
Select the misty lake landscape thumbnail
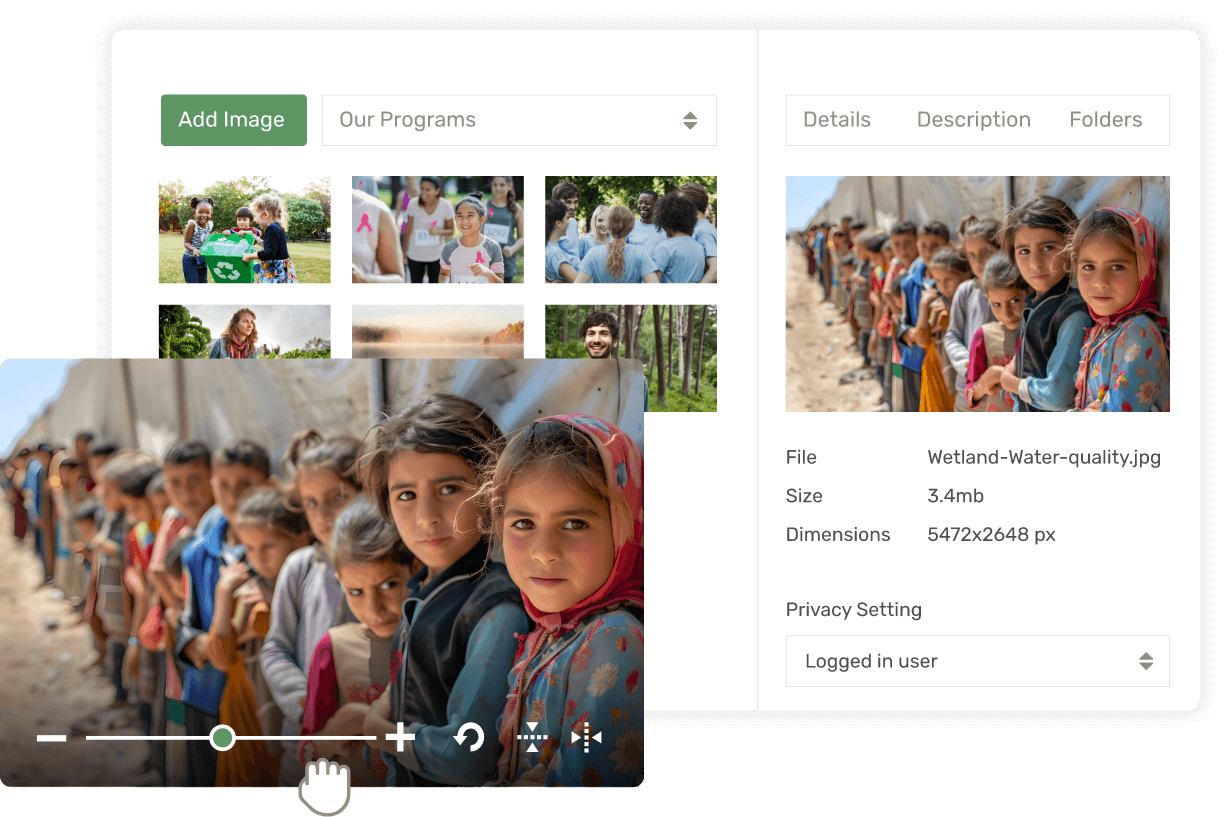(438, 332)
